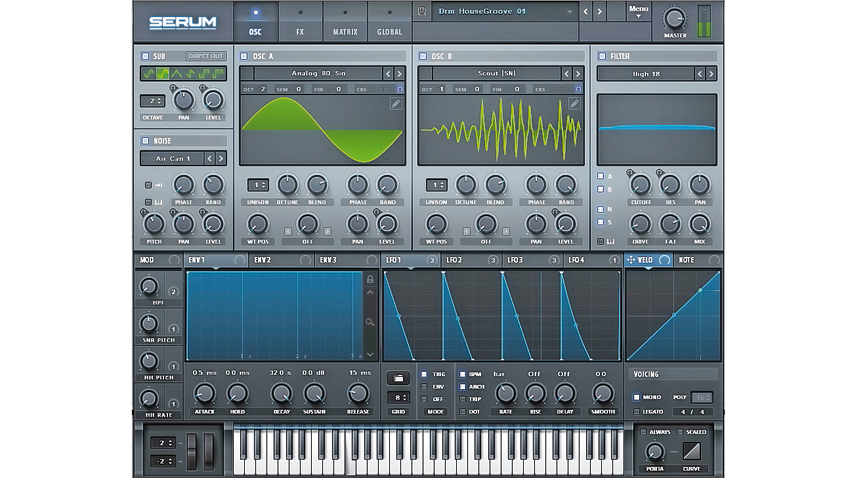The height and width of the screenshot is (478, 850).
Task: Select the first sub oscillator sine waveform
Action: pos(149,74)
